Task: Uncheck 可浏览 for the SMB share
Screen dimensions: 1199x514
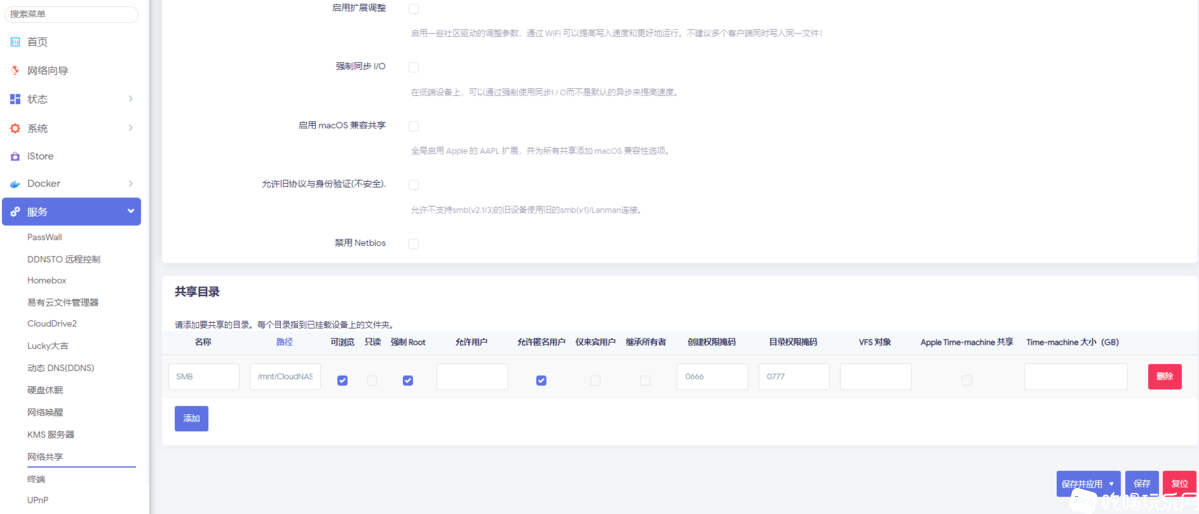Action: [x=343, y=380]
